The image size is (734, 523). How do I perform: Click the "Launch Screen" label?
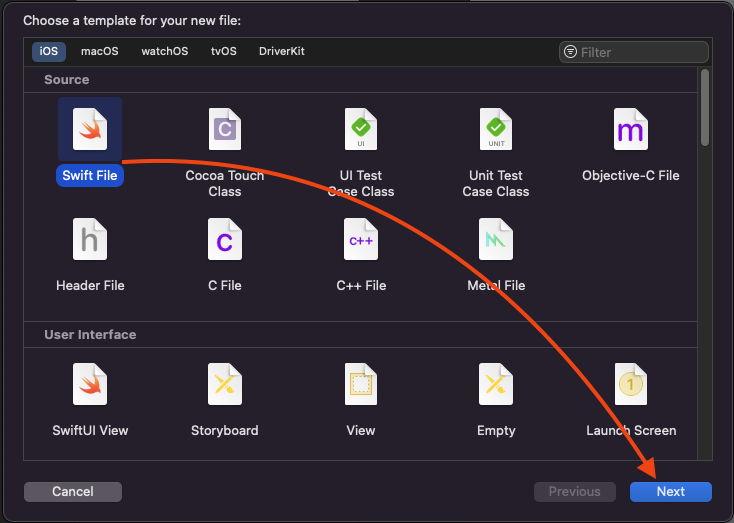[631, 431]
